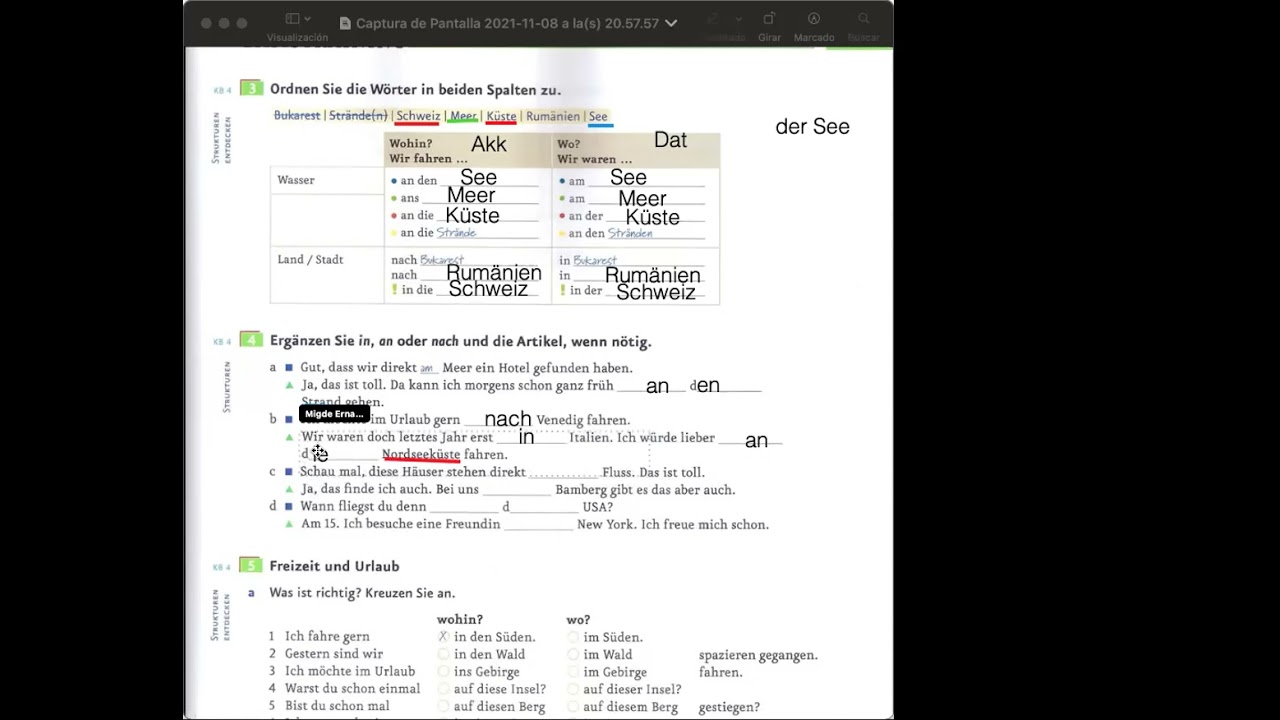
Task: Check 'ins Gebirge' option
Action: click(x=443, y=672)
